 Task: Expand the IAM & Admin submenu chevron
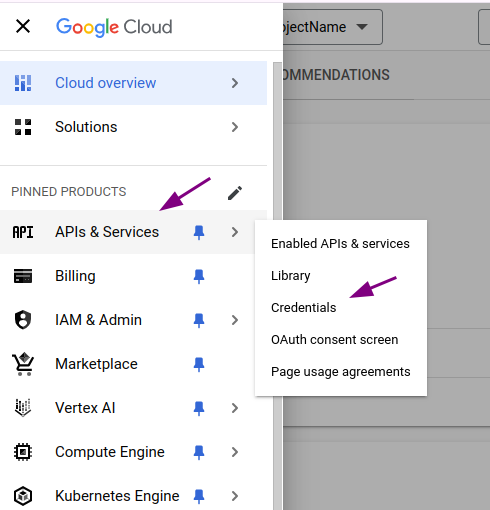[x=235, y=320]
